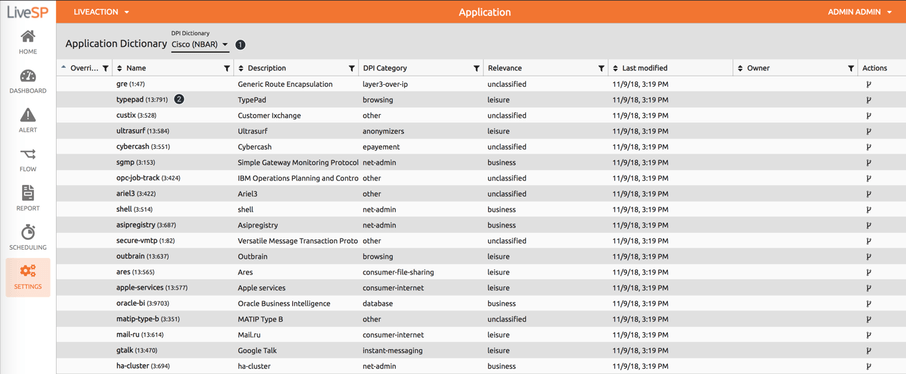The height and width of the screenshot is (374, 906).
Task: Click the LiveSP logo
Action: [x=28, y=12]
